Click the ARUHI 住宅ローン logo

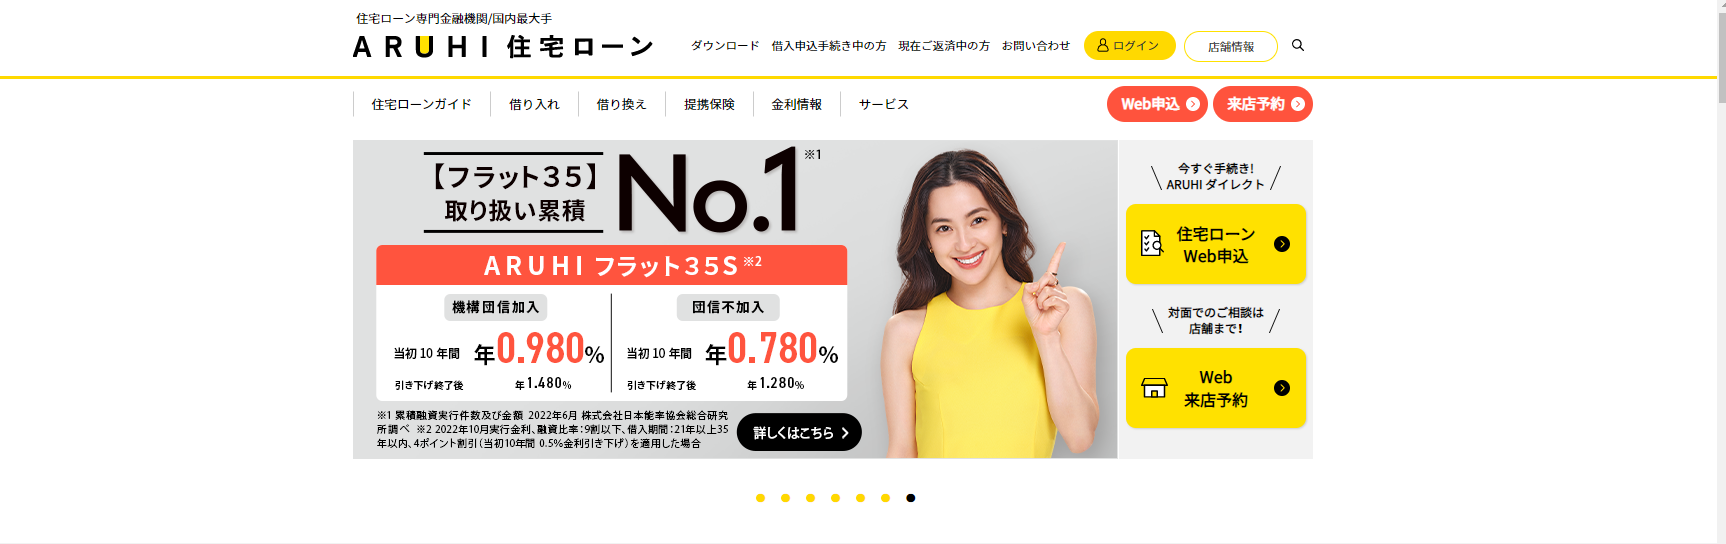(x=504, y=47)
